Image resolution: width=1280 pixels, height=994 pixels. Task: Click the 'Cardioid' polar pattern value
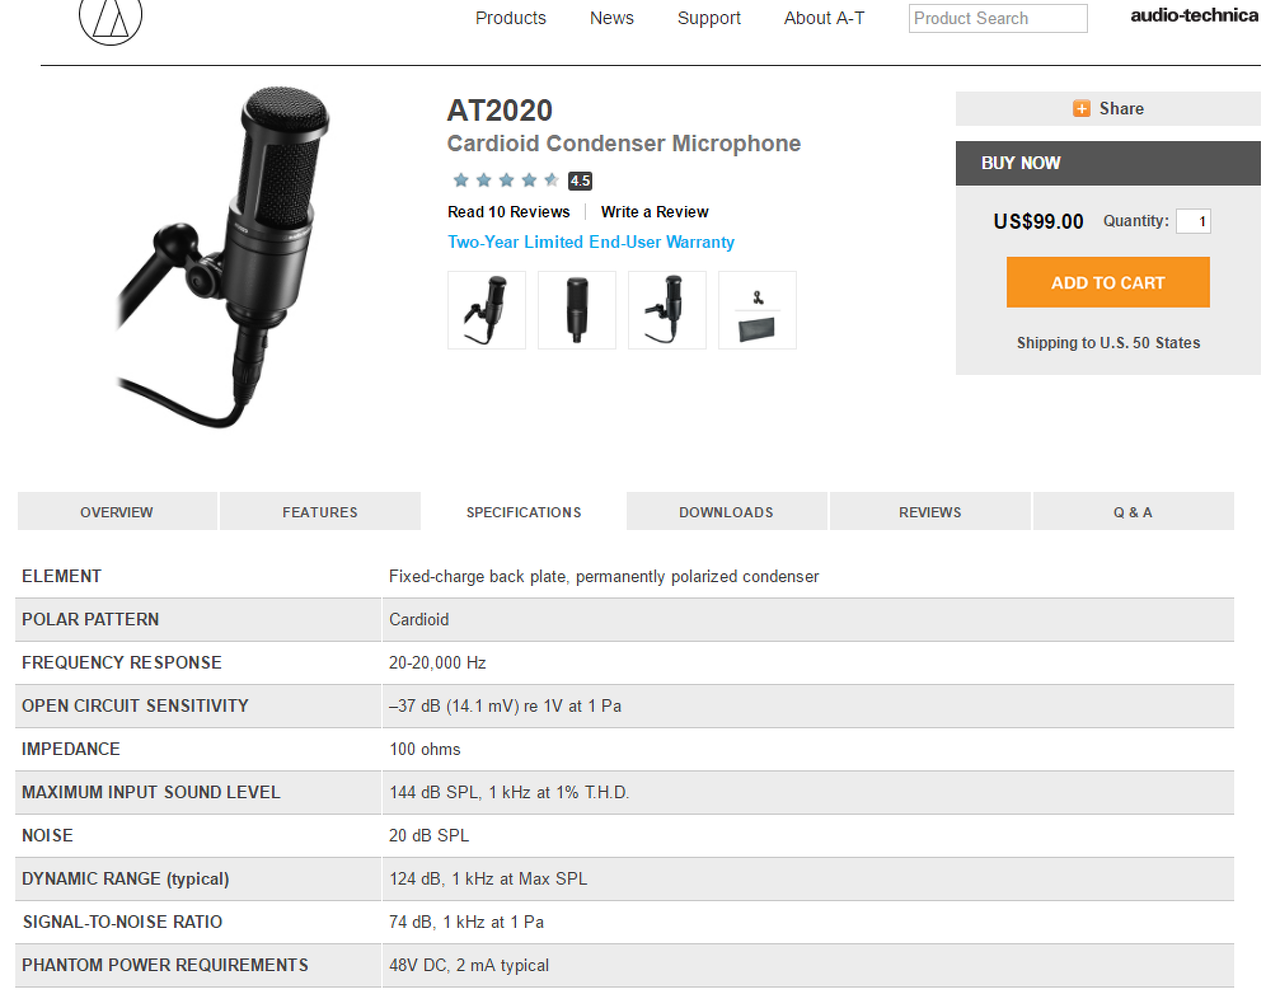419,619
